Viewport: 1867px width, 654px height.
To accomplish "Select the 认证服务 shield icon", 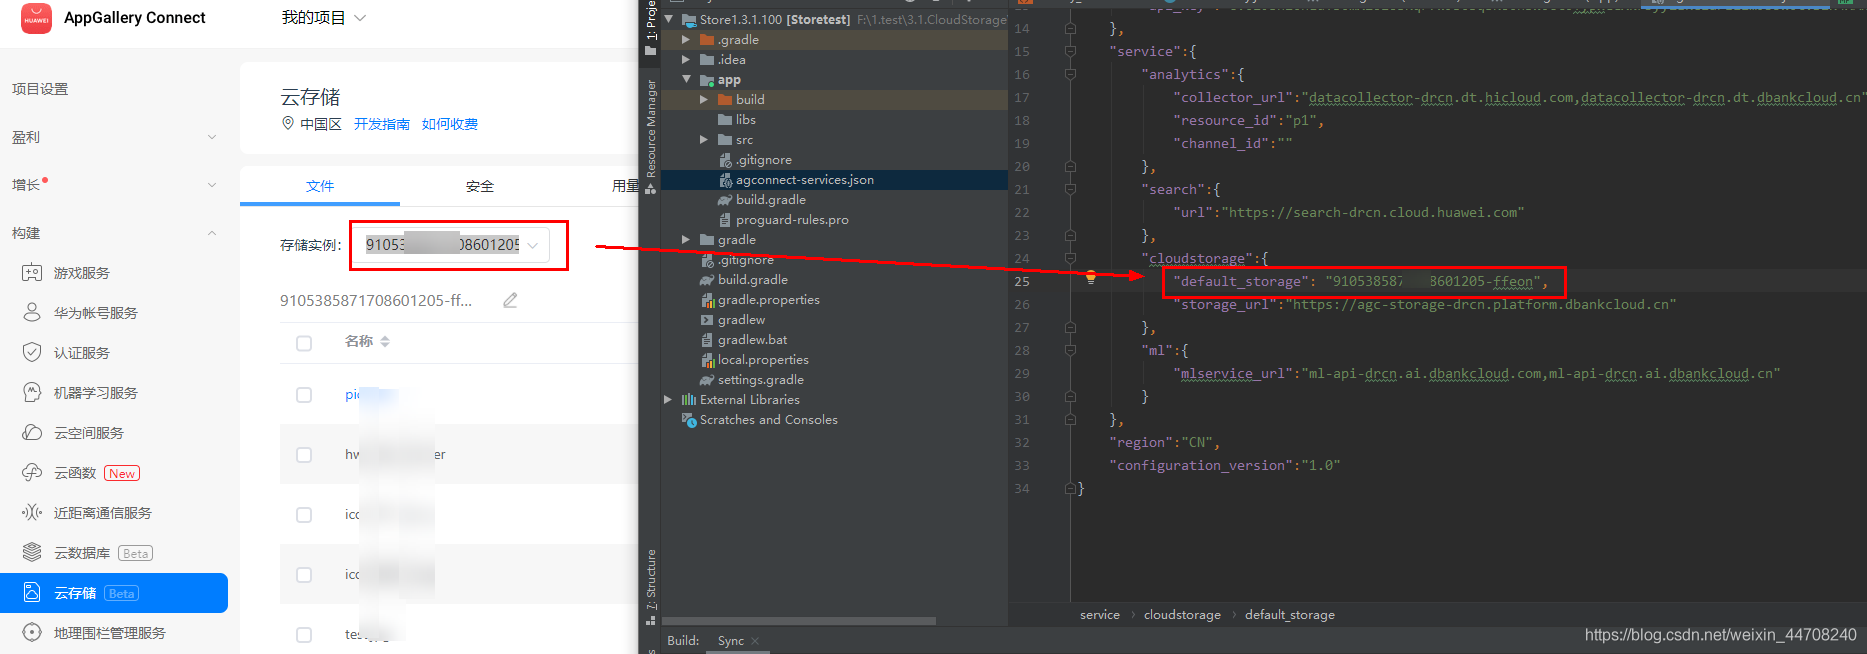I will pyautogui.click(x=32, y=353).
